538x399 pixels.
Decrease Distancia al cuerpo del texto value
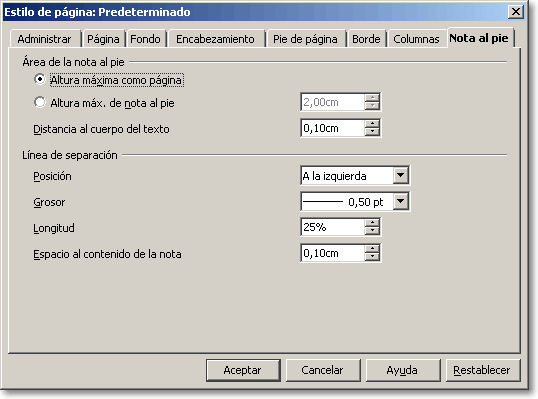(372, 132)
